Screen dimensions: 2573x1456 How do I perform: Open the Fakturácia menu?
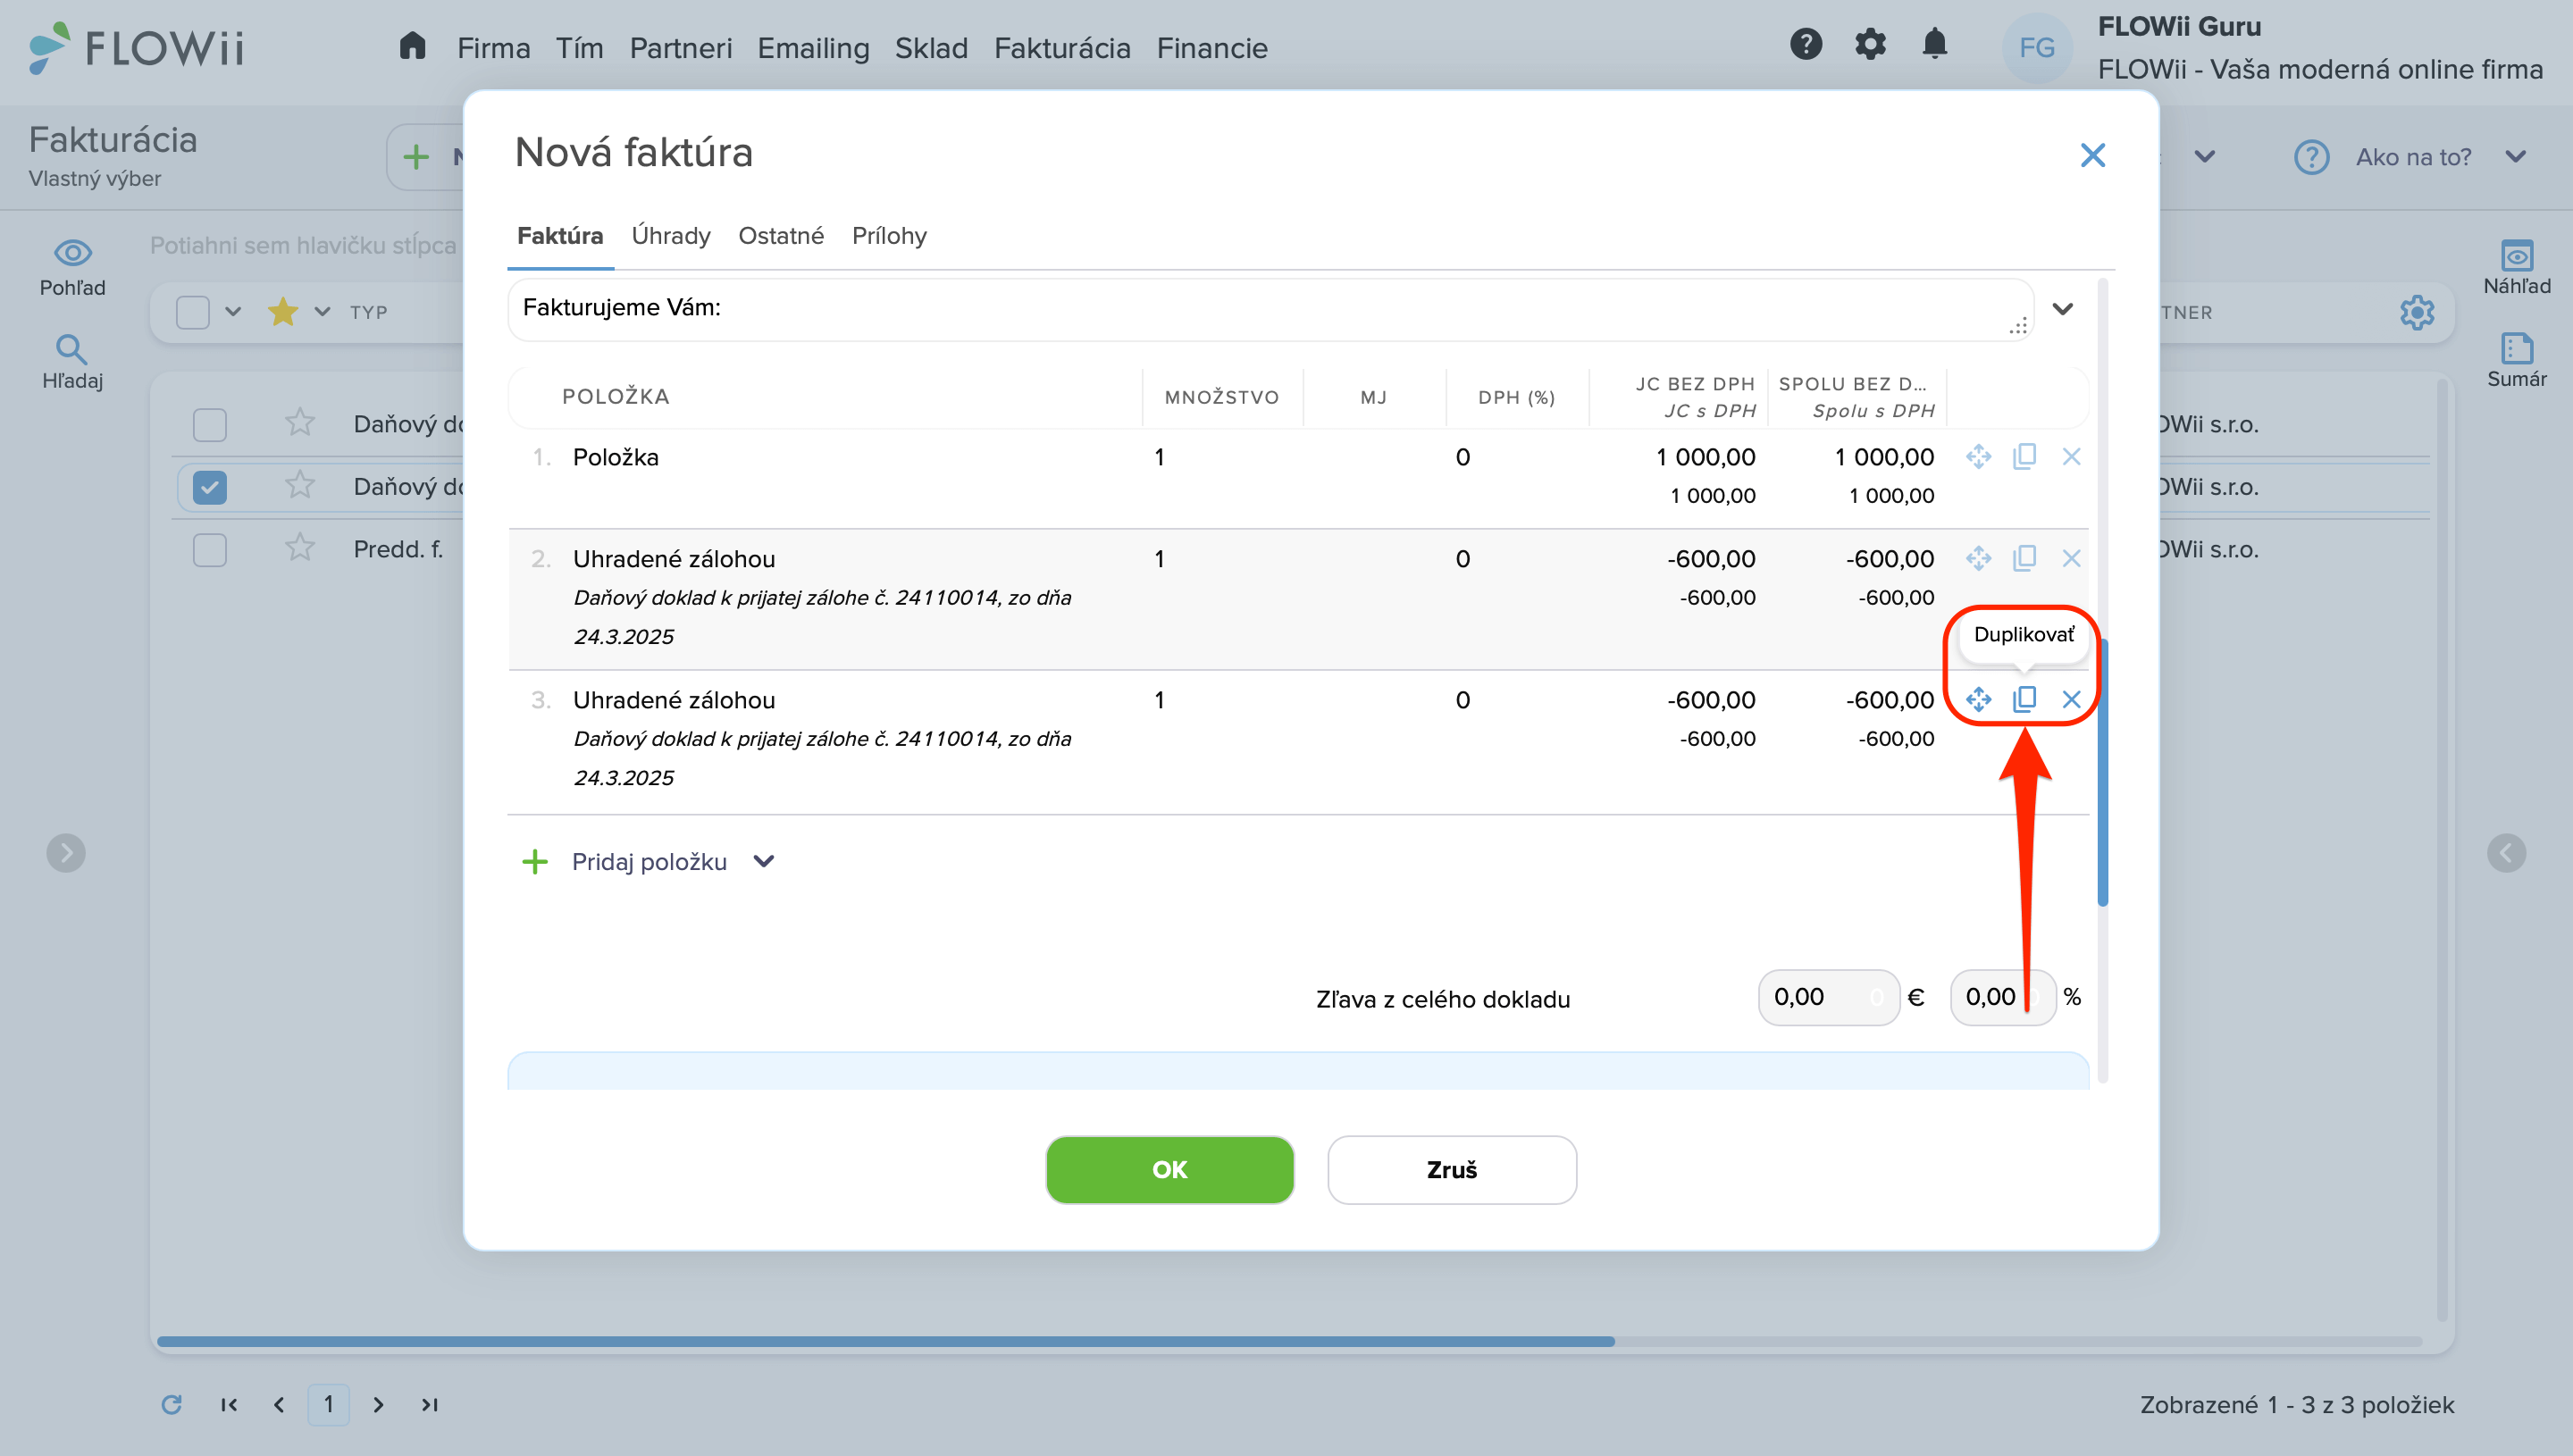coord(1062,48)
